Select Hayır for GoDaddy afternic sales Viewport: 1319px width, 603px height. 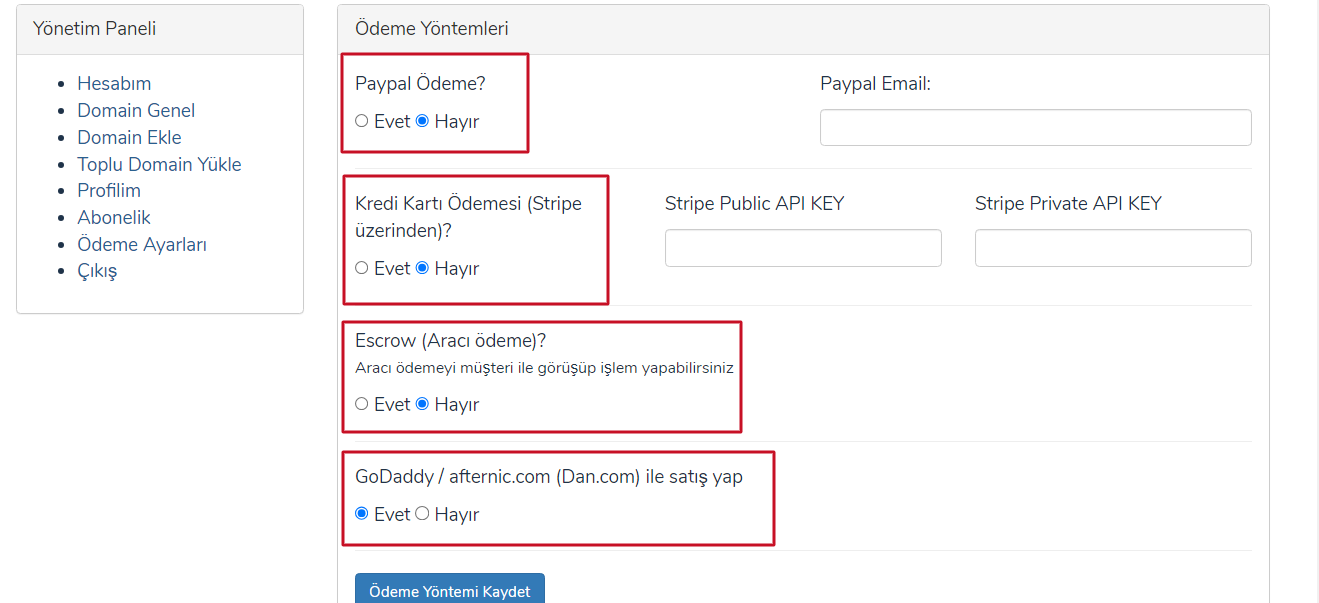coord(422,514)
